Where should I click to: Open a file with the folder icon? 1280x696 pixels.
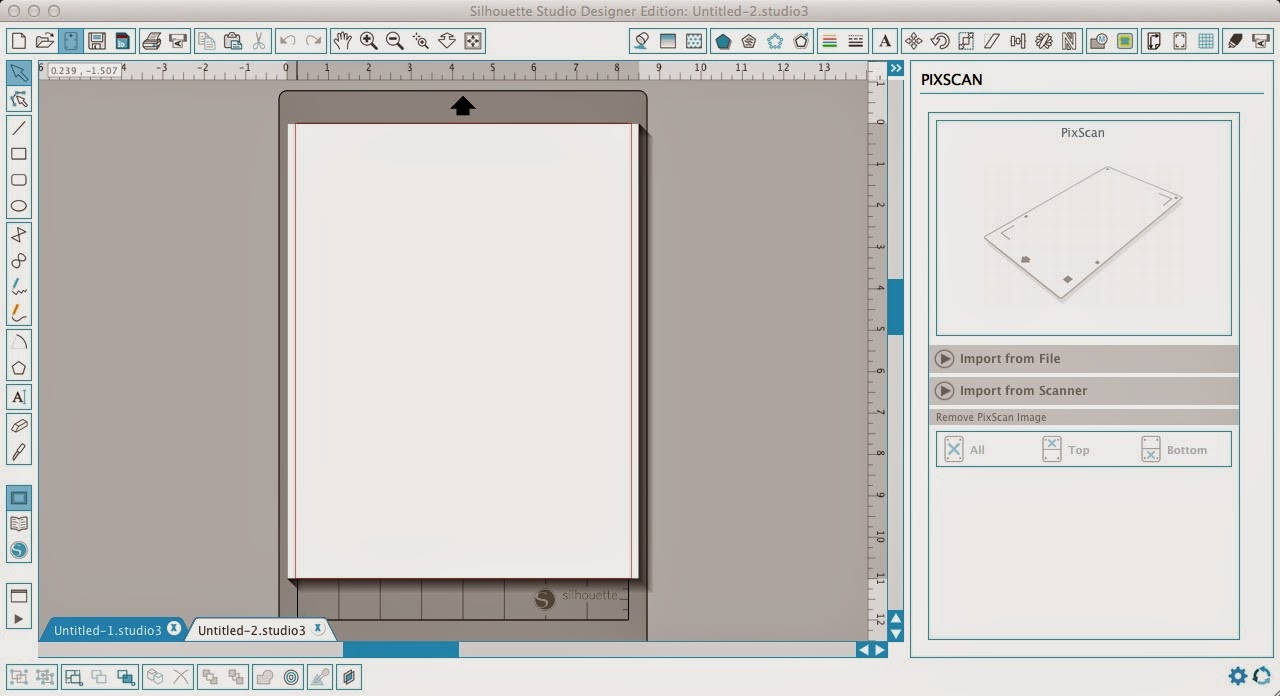pos(44,41)
